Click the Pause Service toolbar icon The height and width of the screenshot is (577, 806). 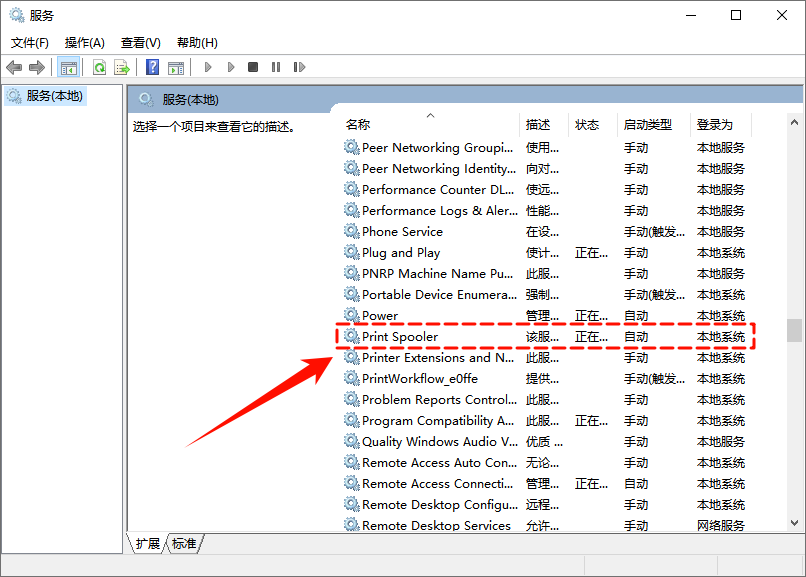click(277, 67)
